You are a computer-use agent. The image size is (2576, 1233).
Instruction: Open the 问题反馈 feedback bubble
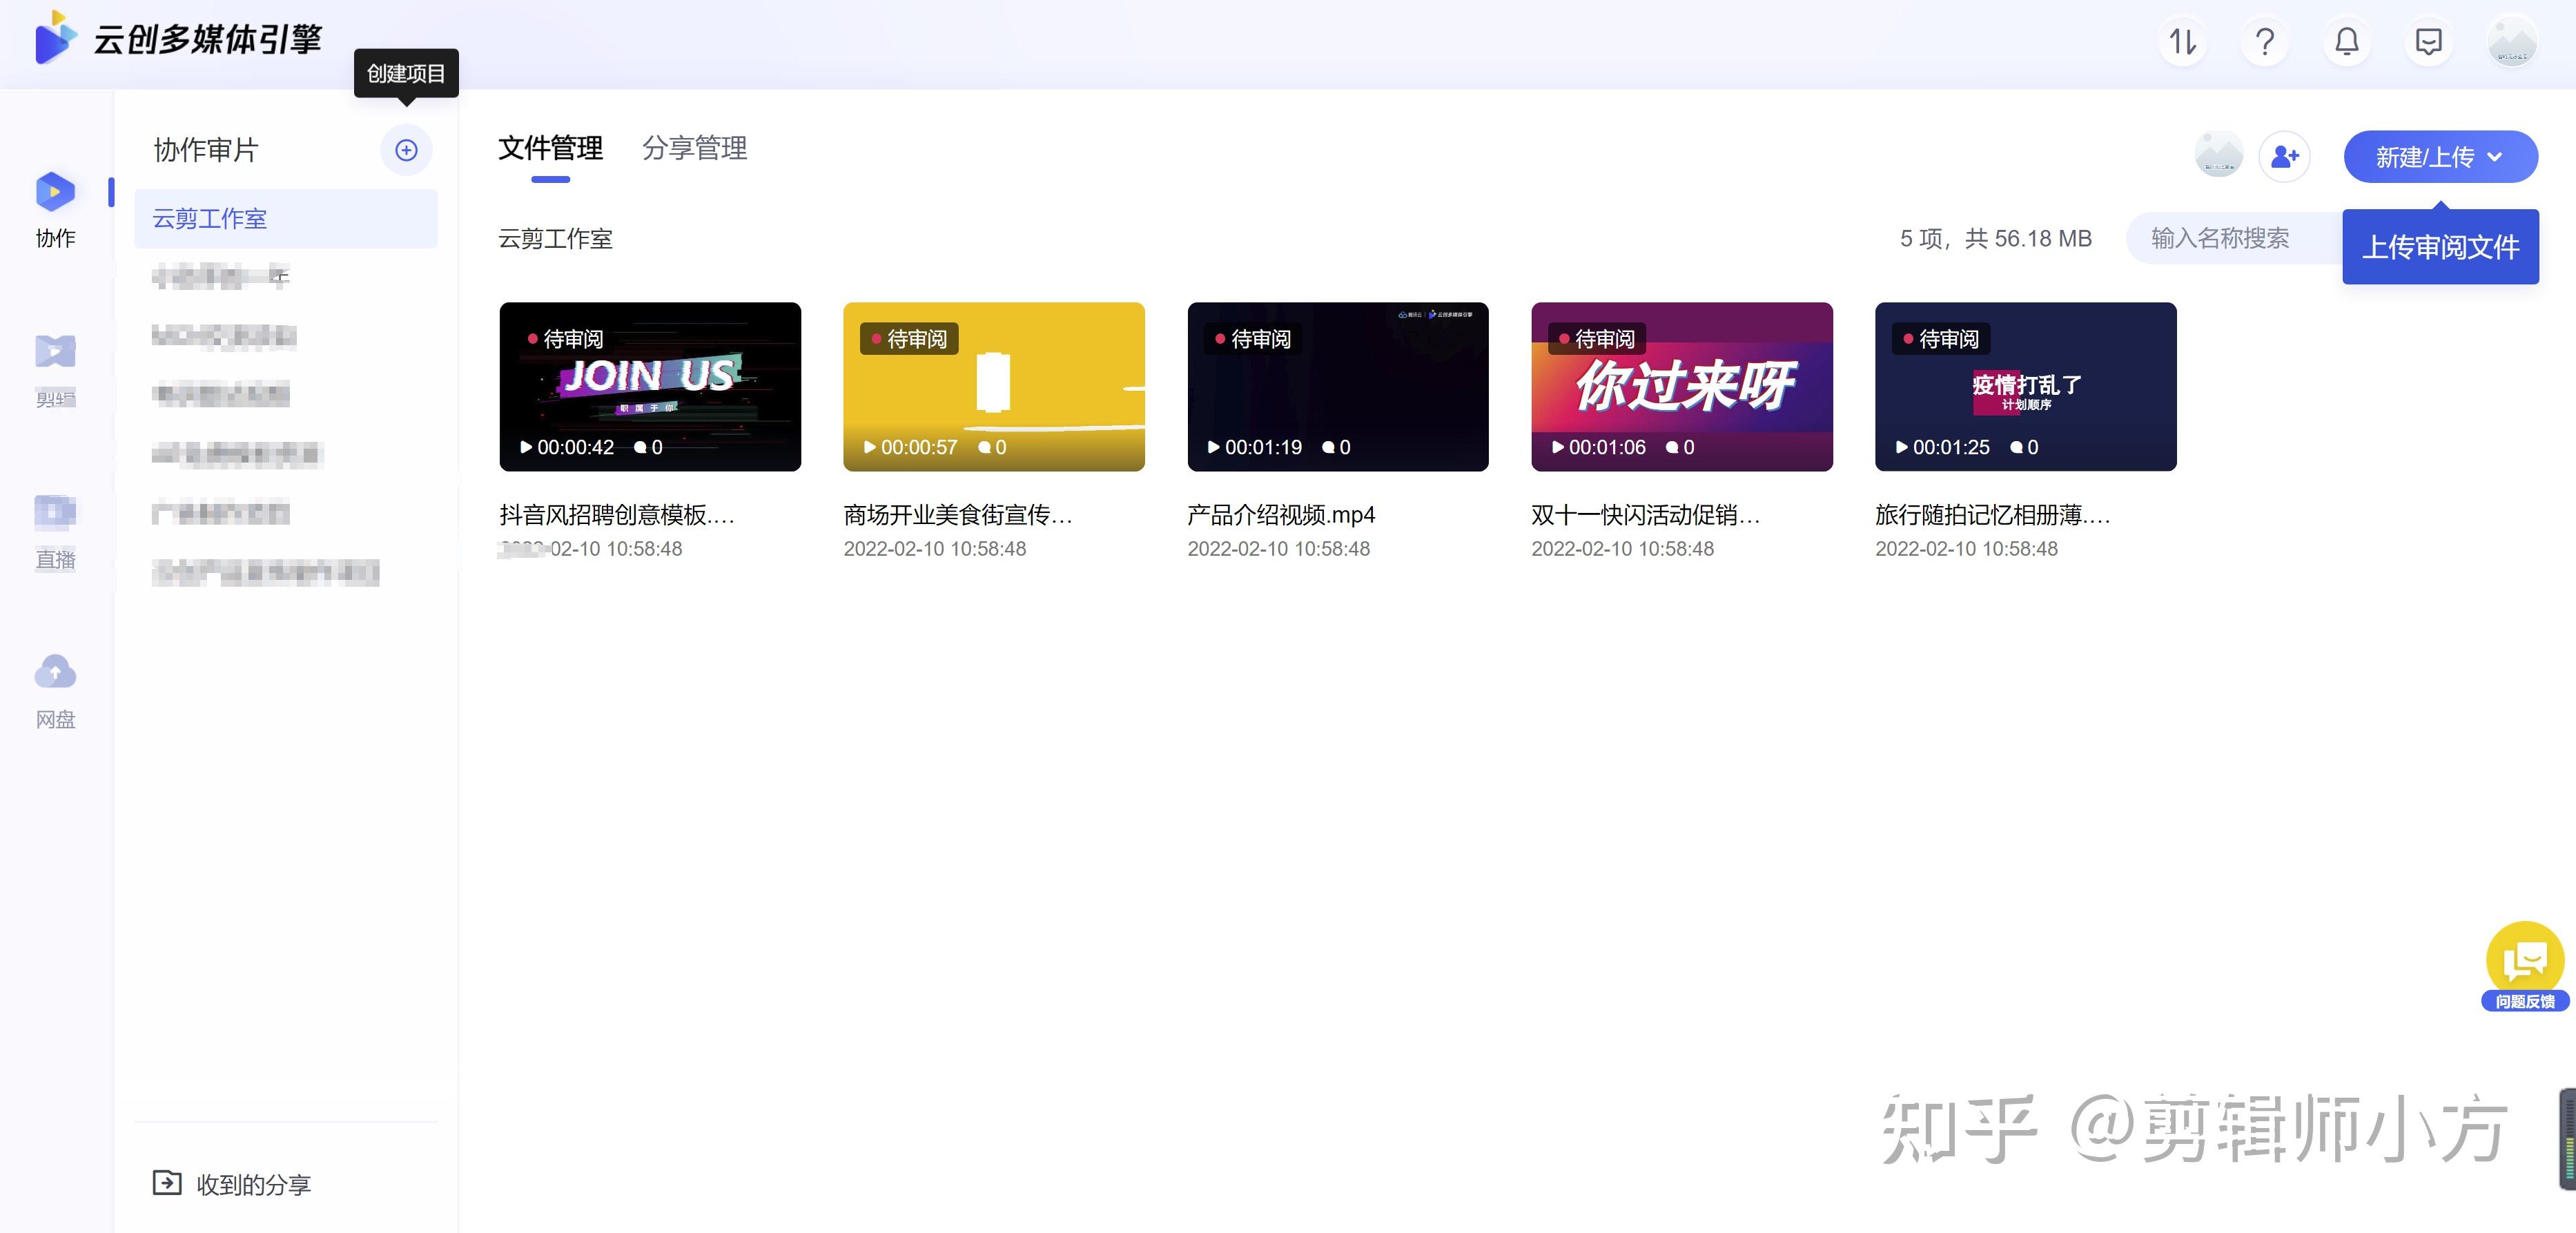tap(2525, 966)
